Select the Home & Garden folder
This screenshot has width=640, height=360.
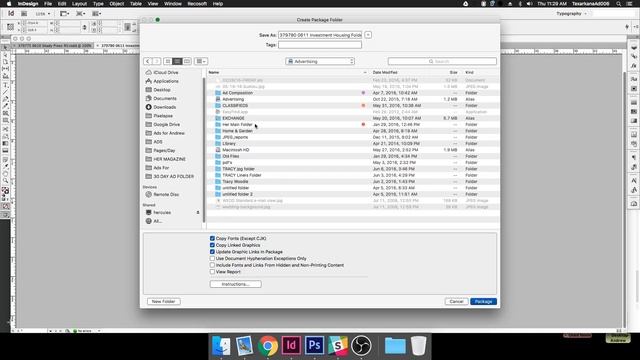(x=353, y=131)
